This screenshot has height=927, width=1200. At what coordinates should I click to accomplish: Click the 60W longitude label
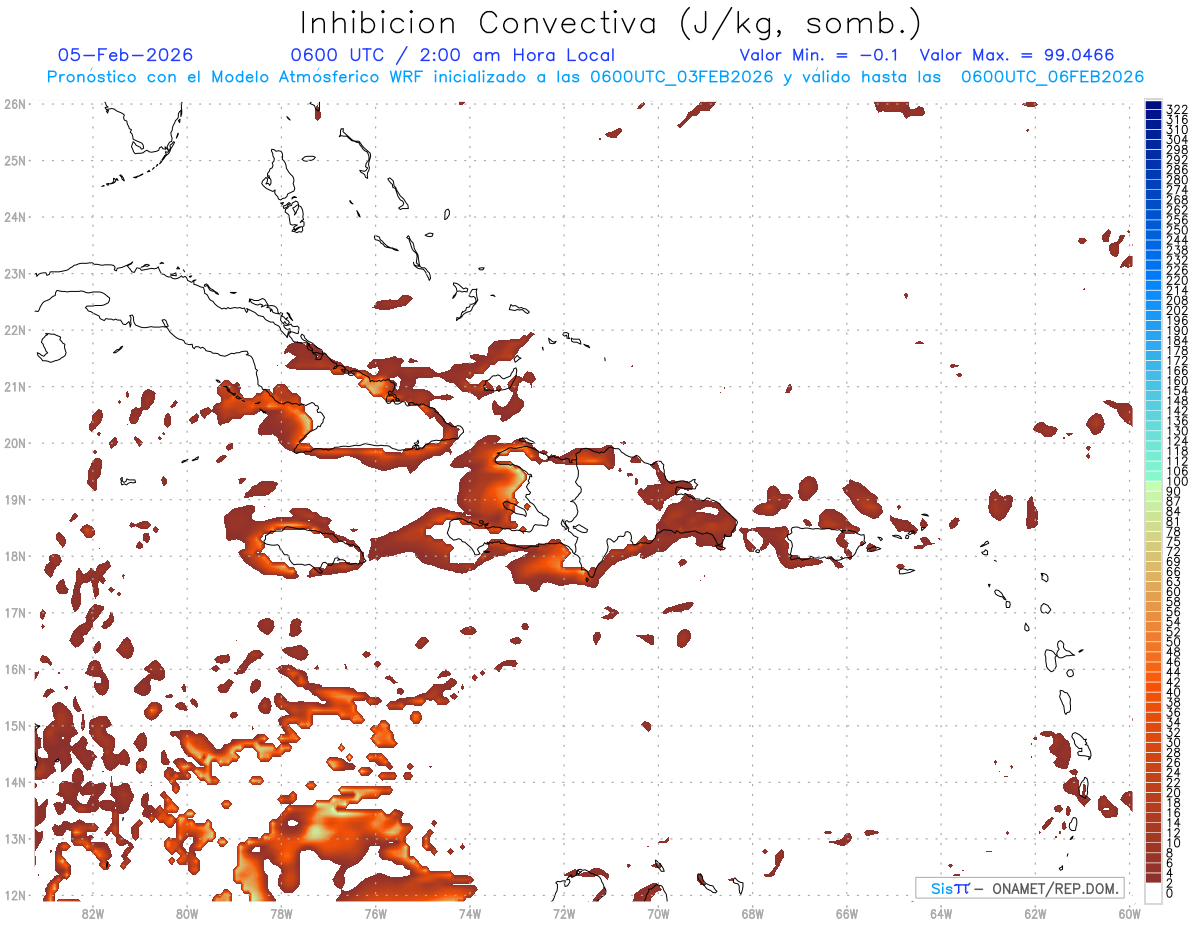pyautogui.click(x=1130, y=912)
